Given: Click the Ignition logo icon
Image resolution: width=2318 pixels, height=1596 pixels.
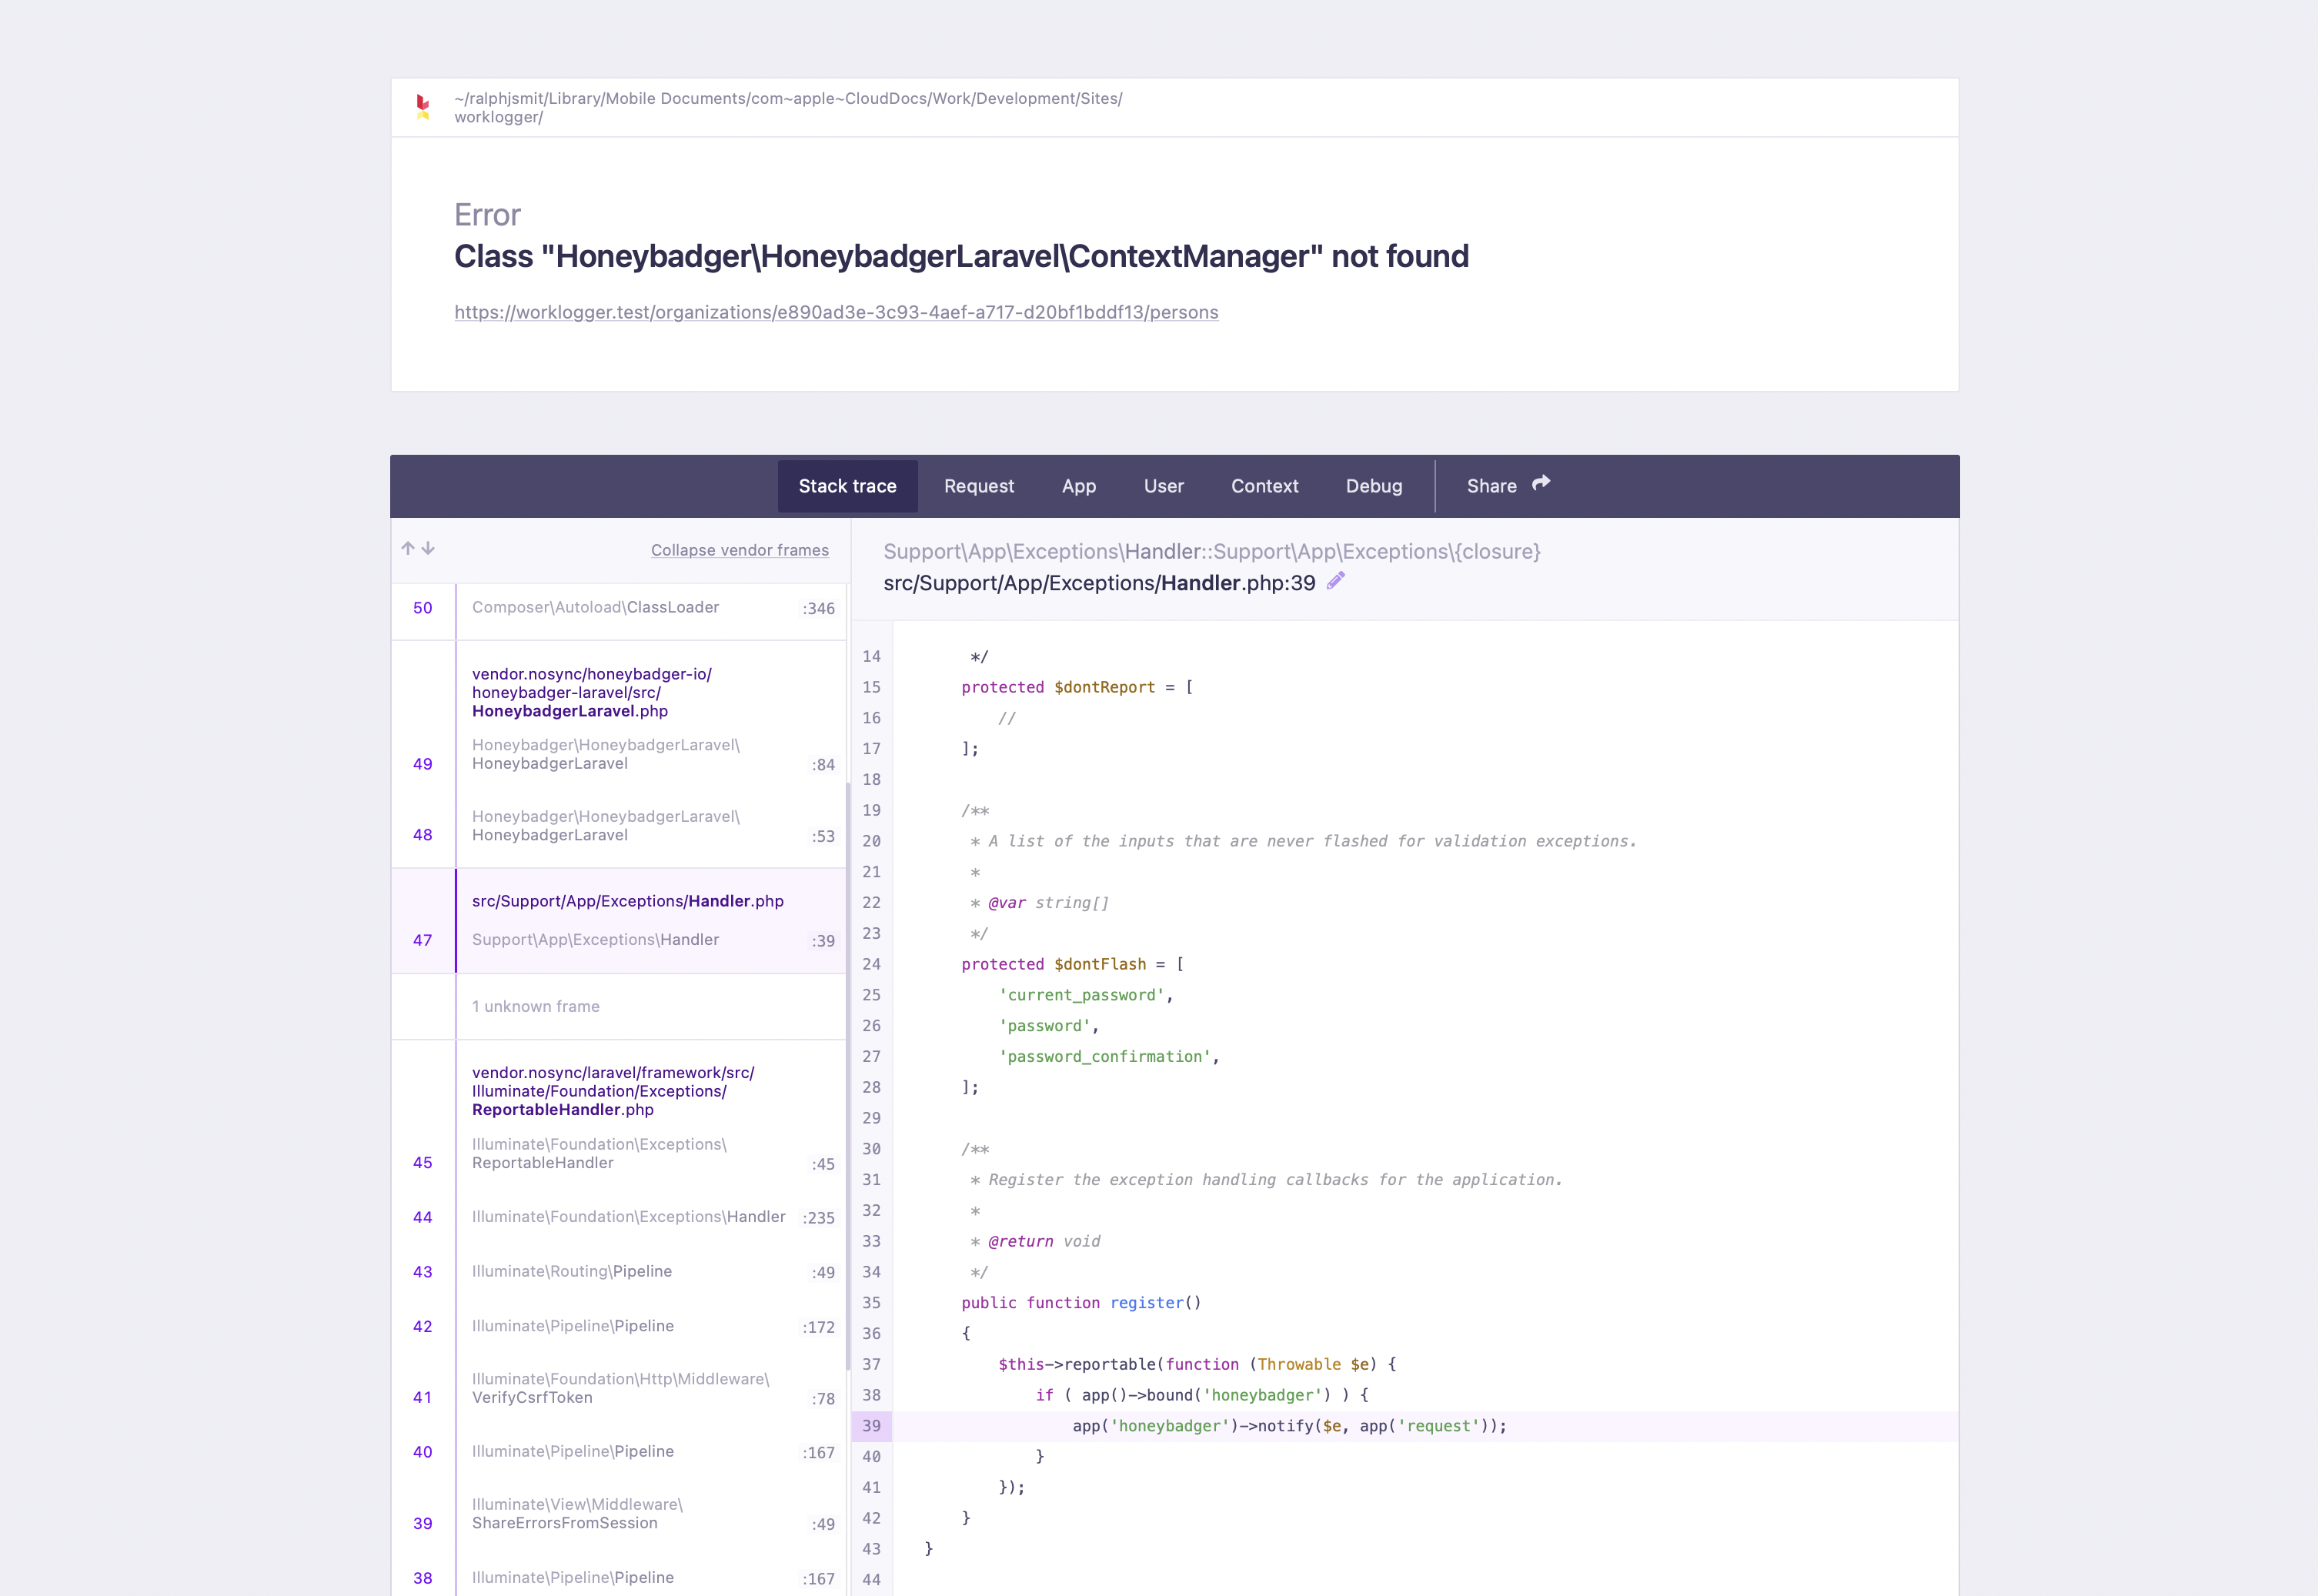Looking at the screenshot, I should pyautogui.click(x=423, y=107).
